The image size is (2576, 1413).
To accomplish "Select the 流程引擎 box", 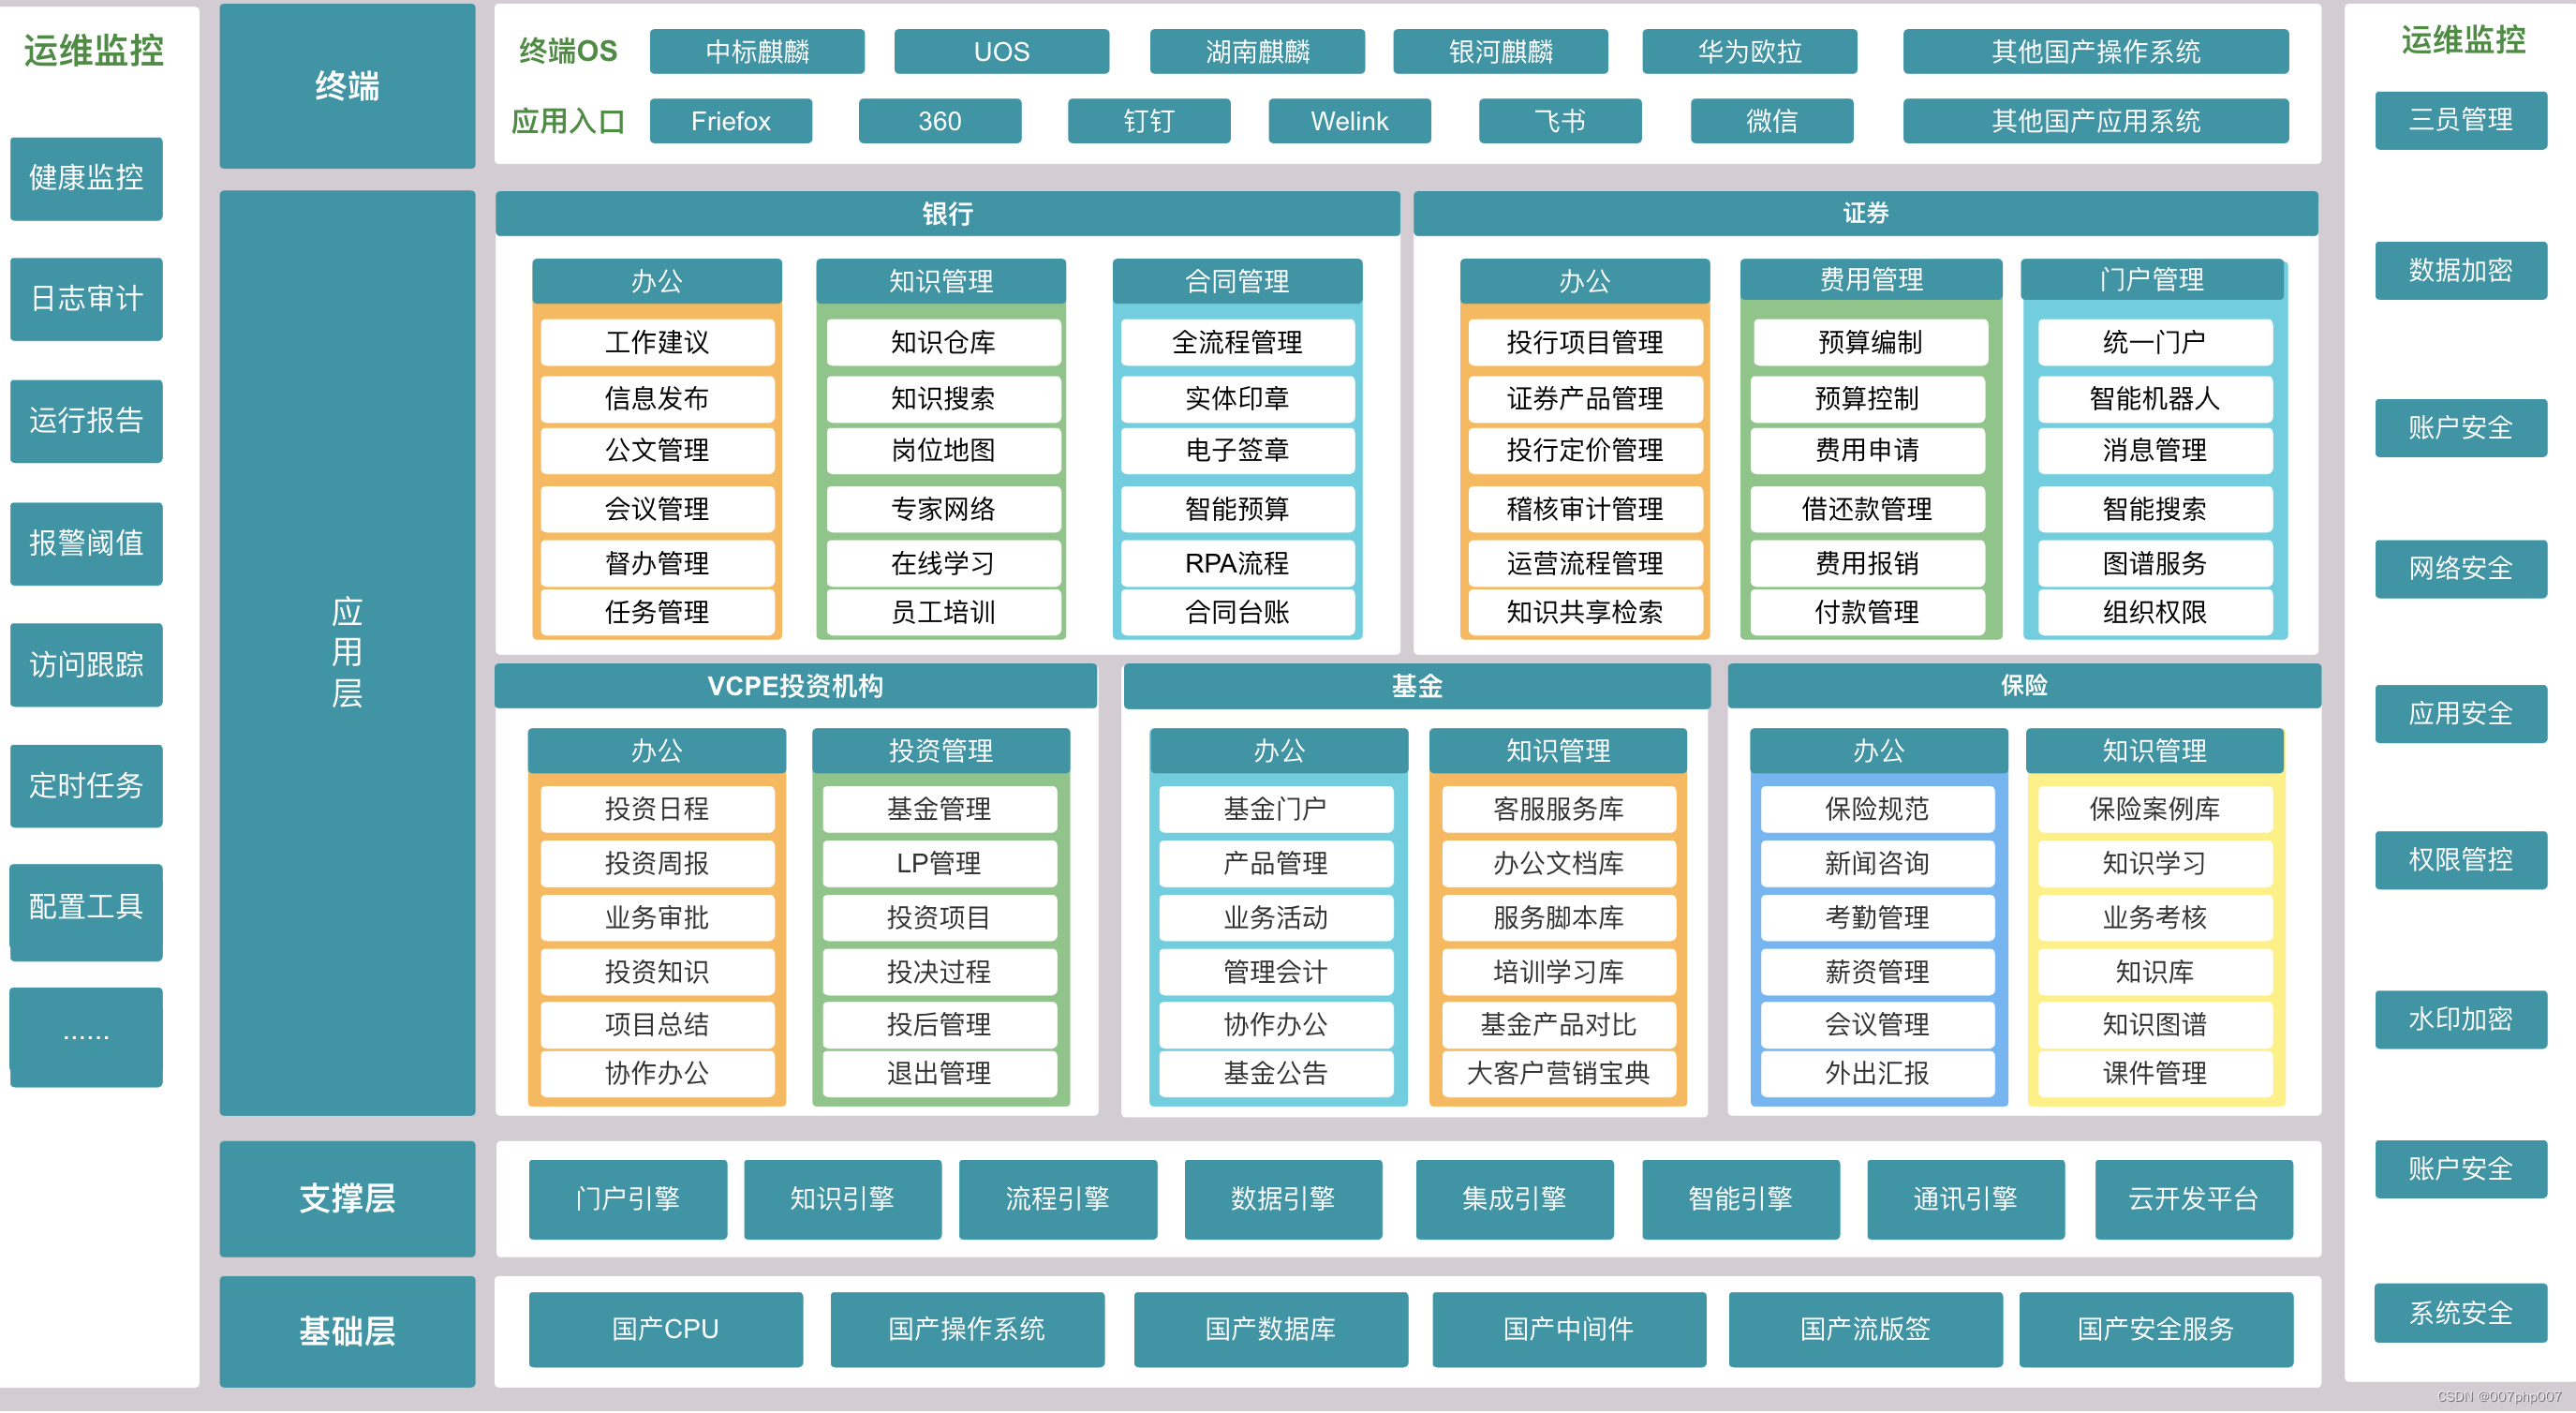I will point(1057,1199).
